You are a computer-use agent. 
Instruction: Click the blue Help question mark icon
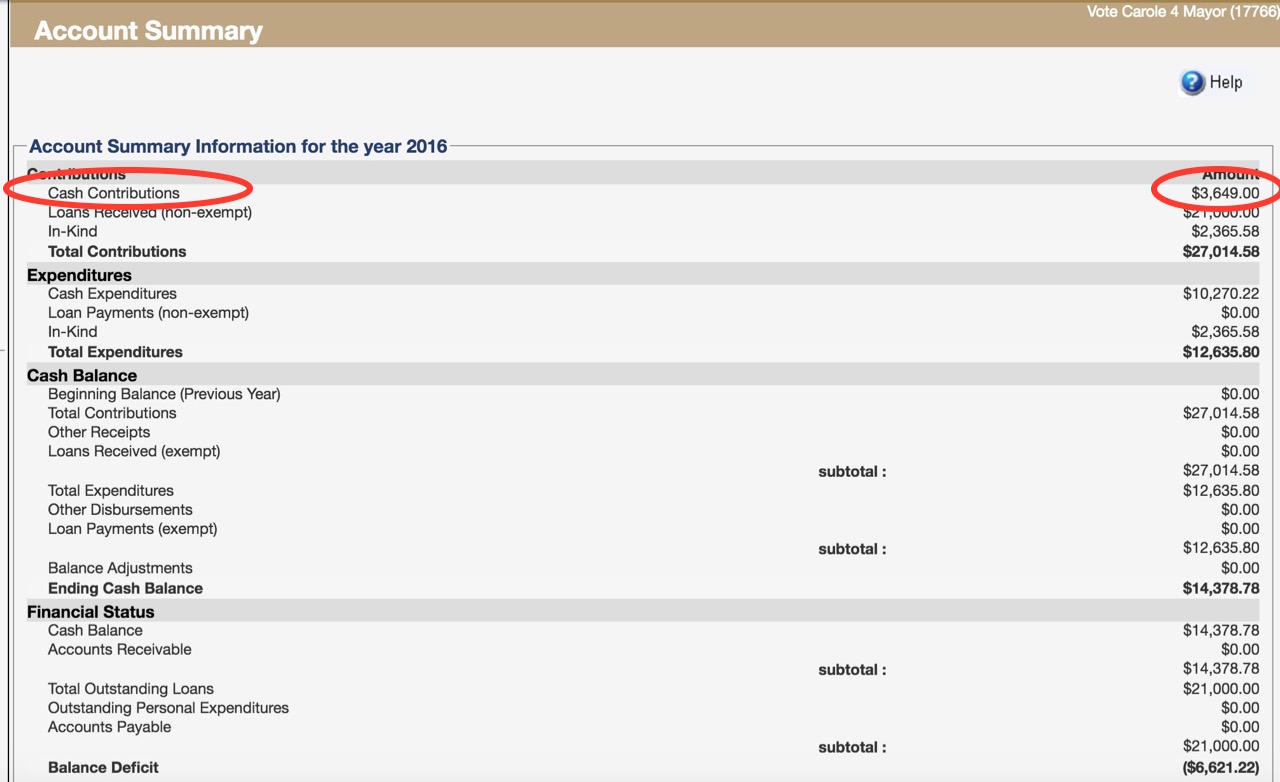point(1192,82)
